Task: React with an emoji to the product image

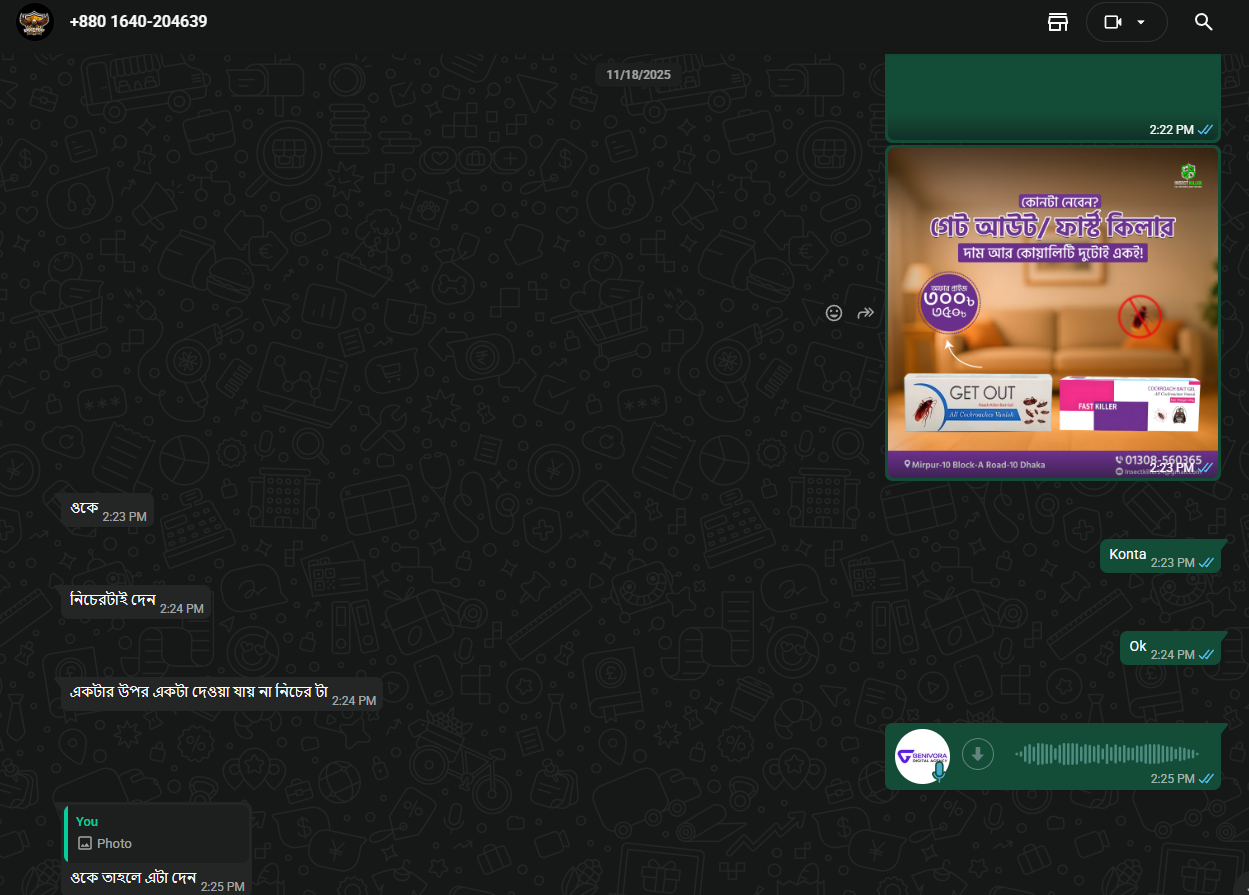Action: click(833, 313)
